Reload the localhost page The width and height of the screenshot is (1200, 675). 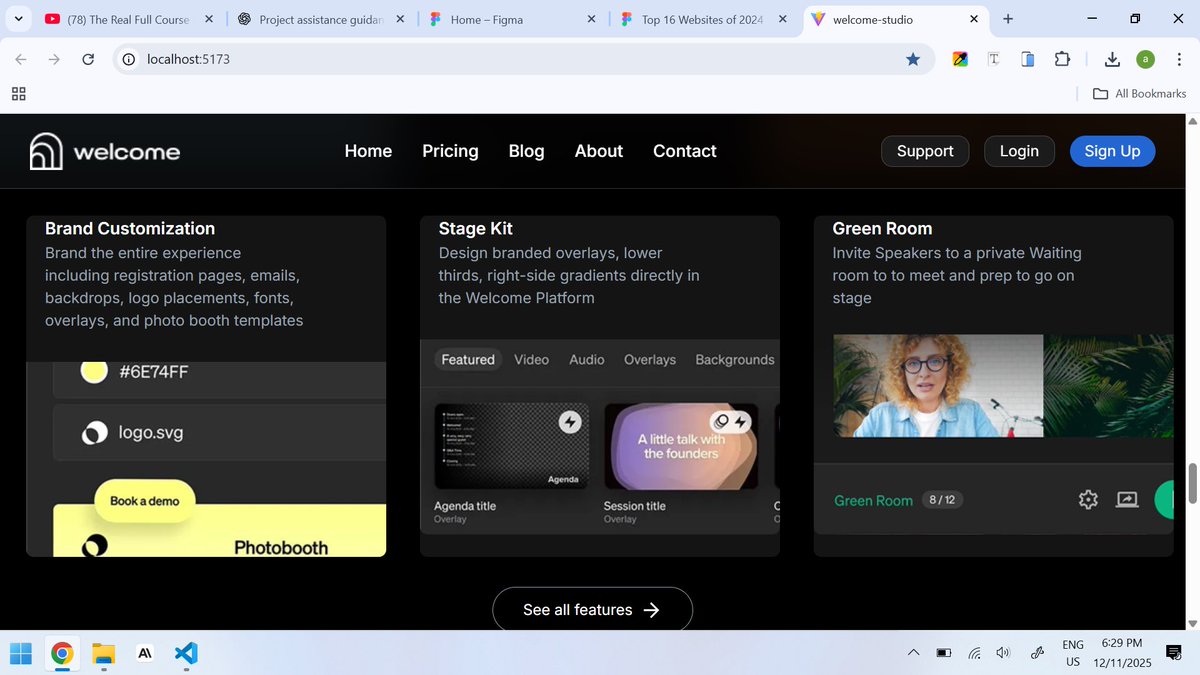pos(88,59)
